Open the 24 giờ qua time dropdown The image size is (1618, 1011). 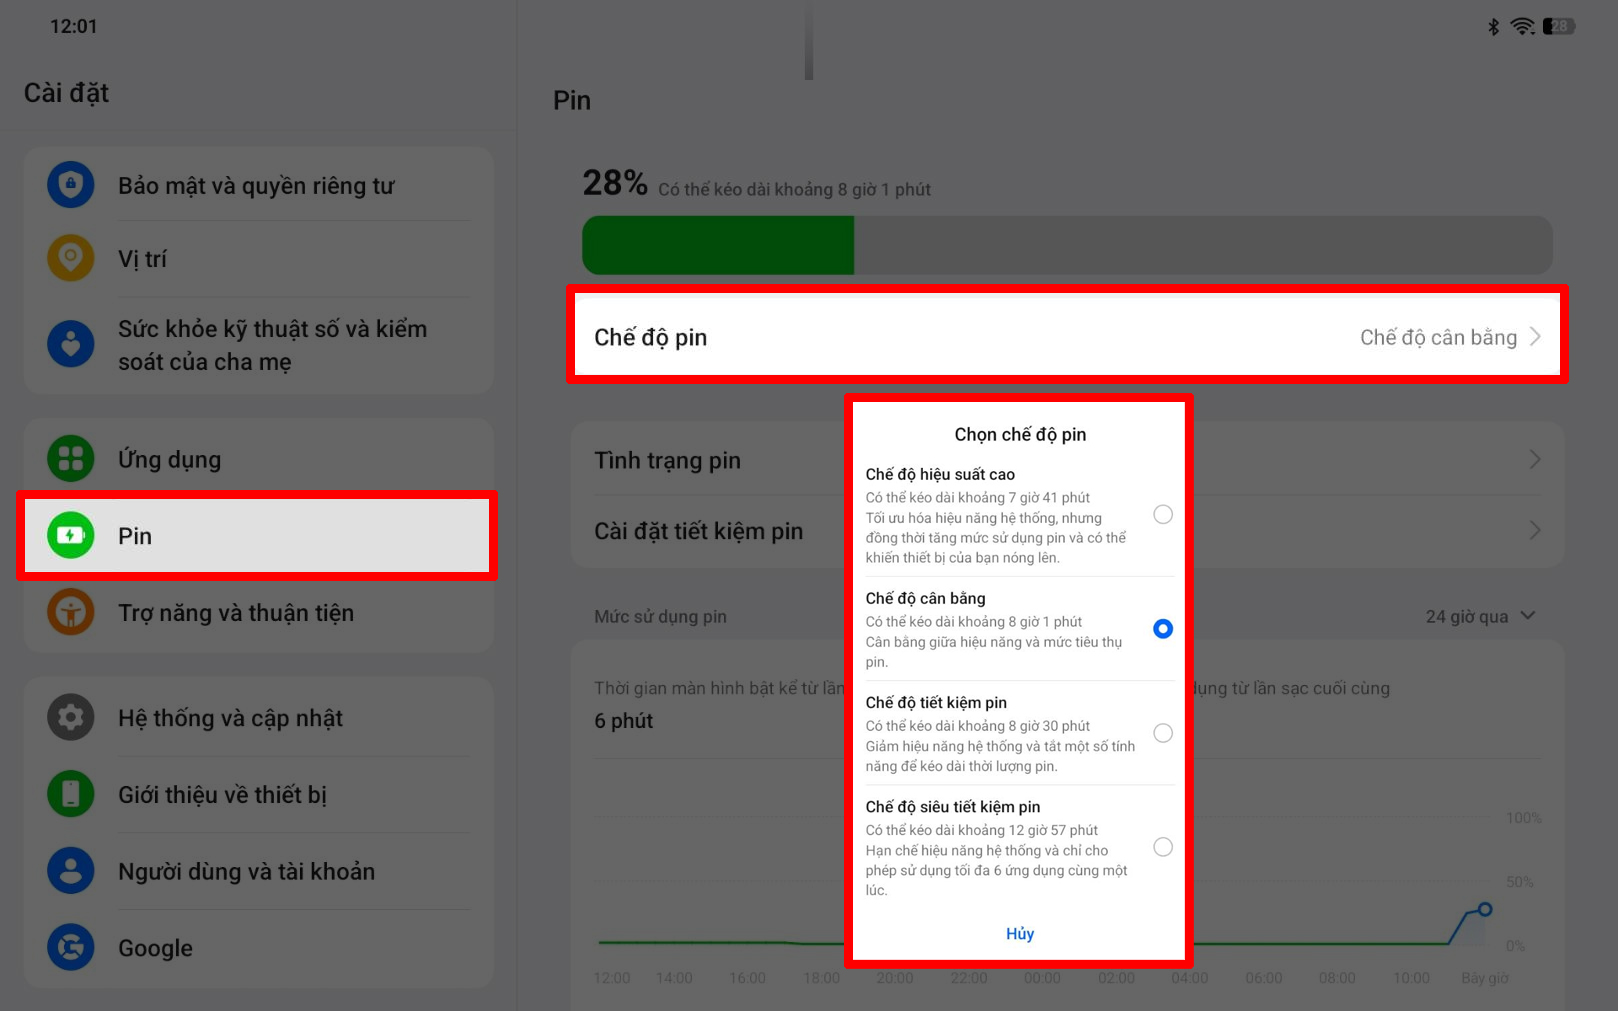tap(1479, 616)
